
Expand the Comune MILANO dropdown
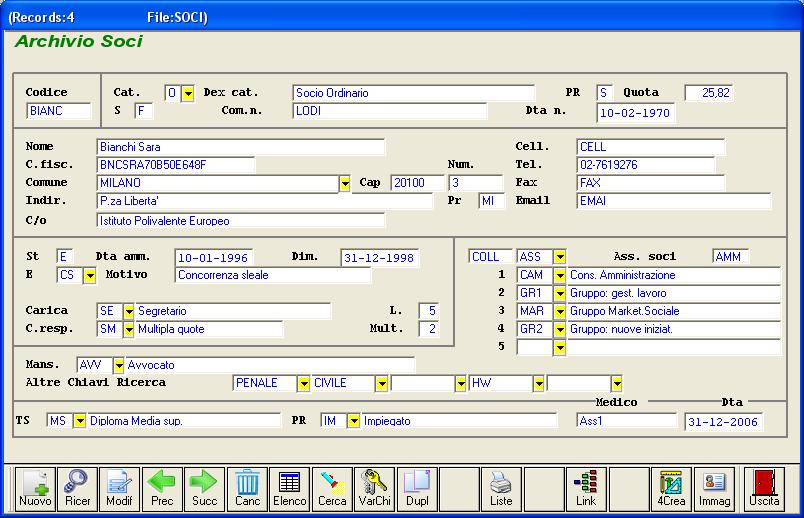pos(345,184)
